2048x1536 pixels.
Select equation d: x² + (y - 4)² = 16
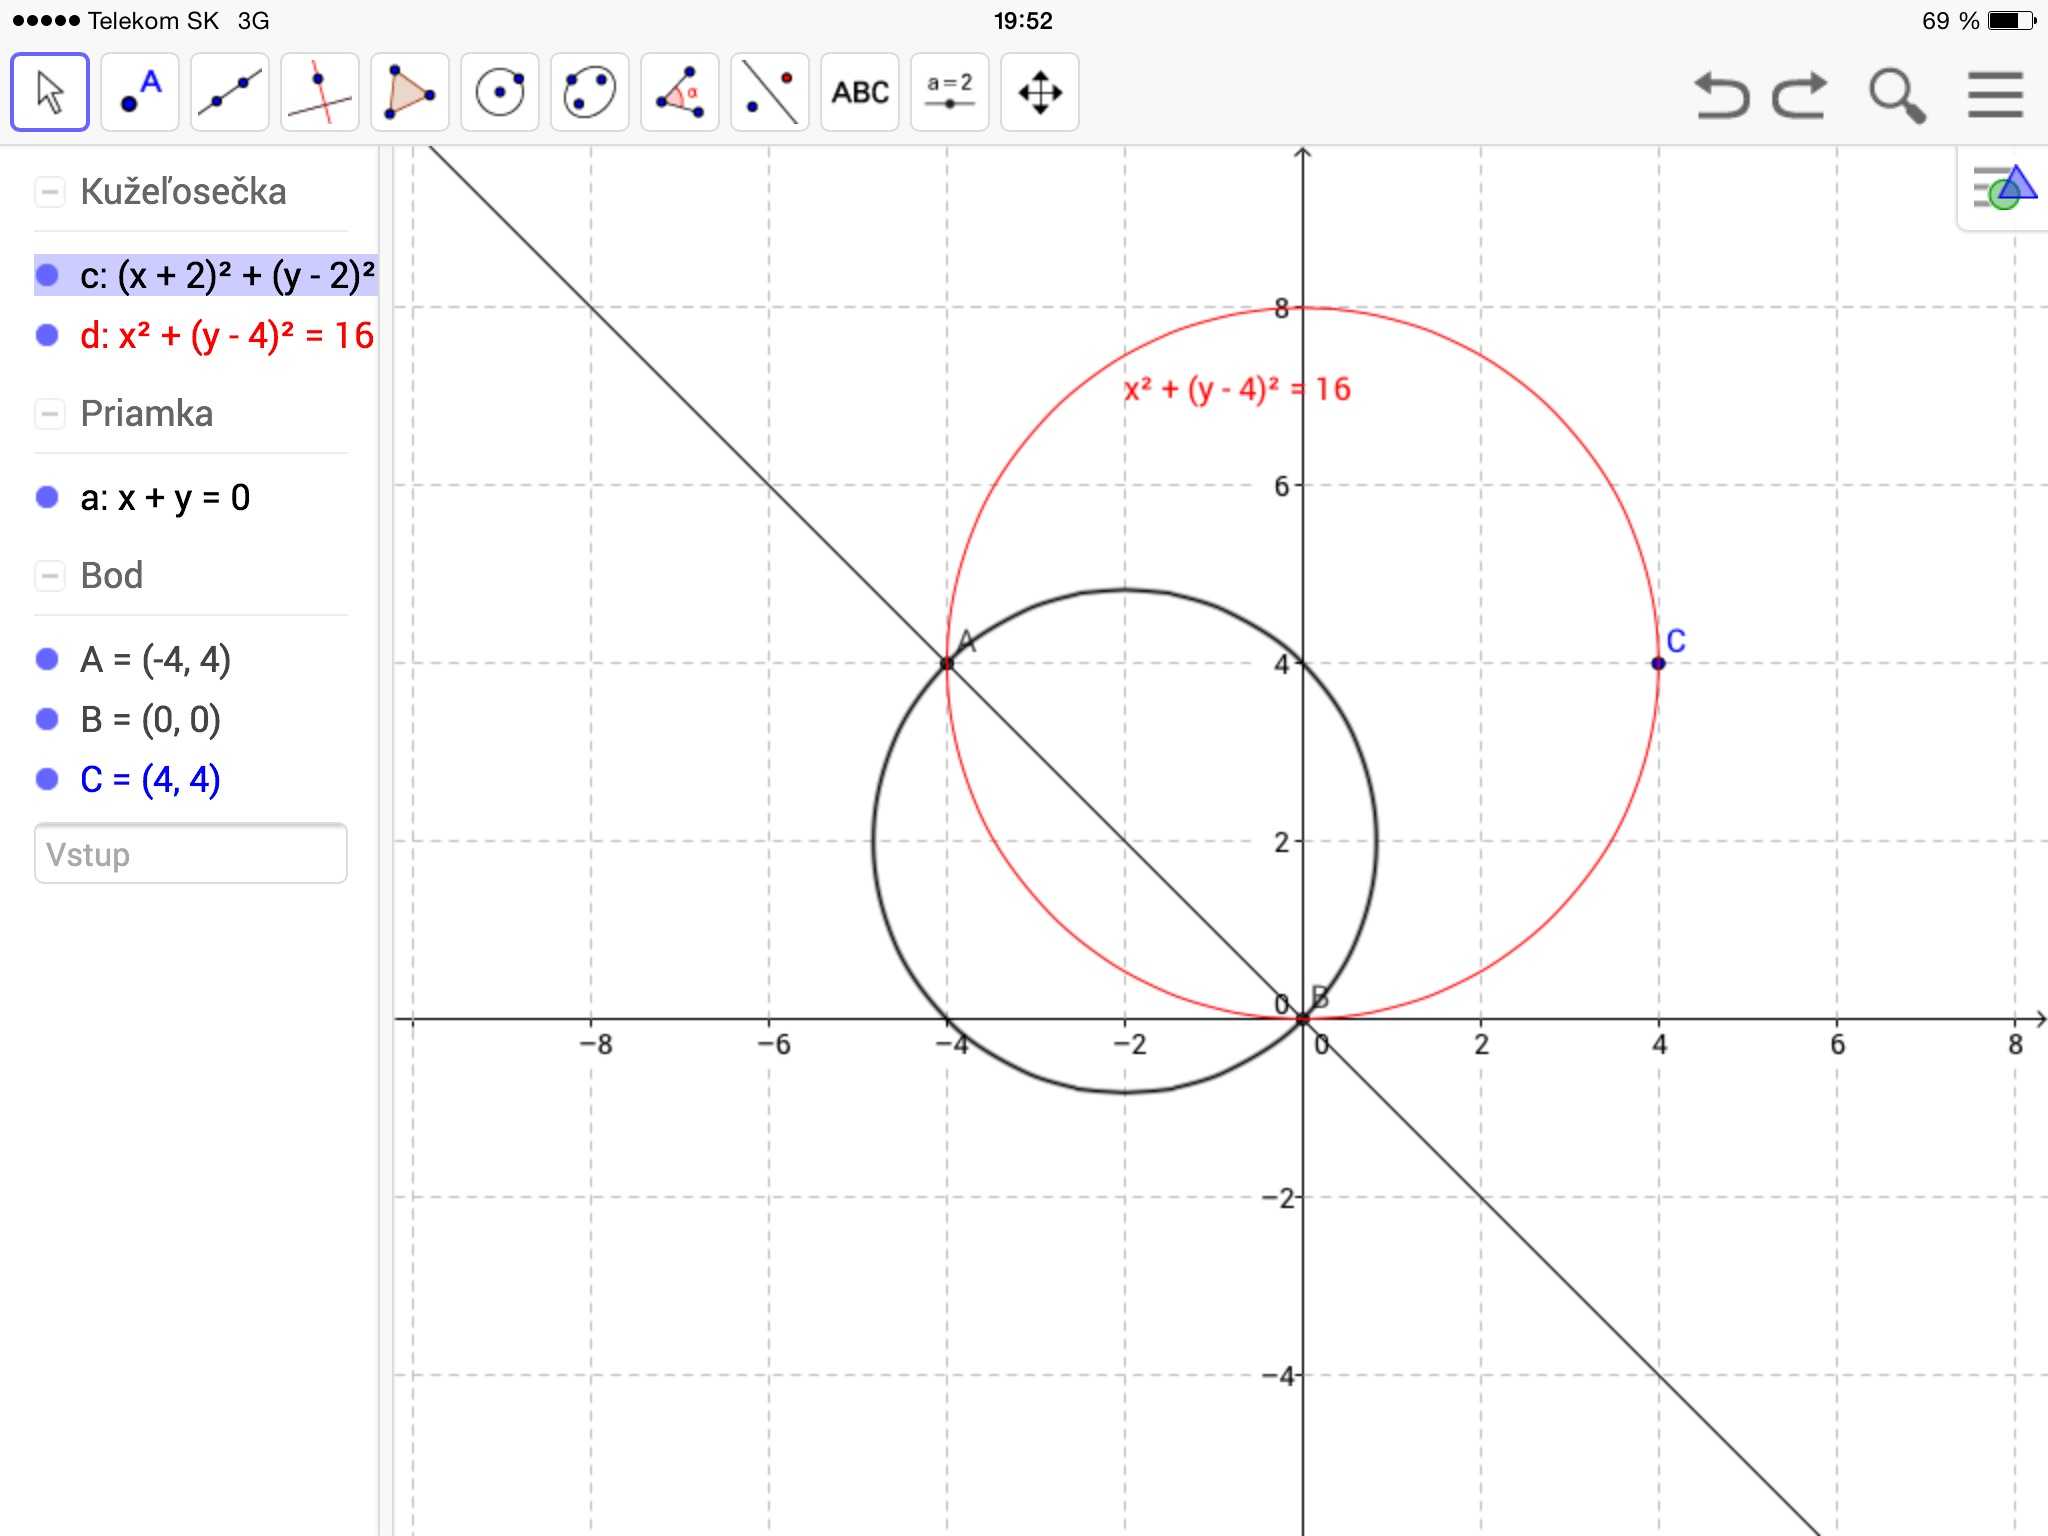[x=227, y=335]
